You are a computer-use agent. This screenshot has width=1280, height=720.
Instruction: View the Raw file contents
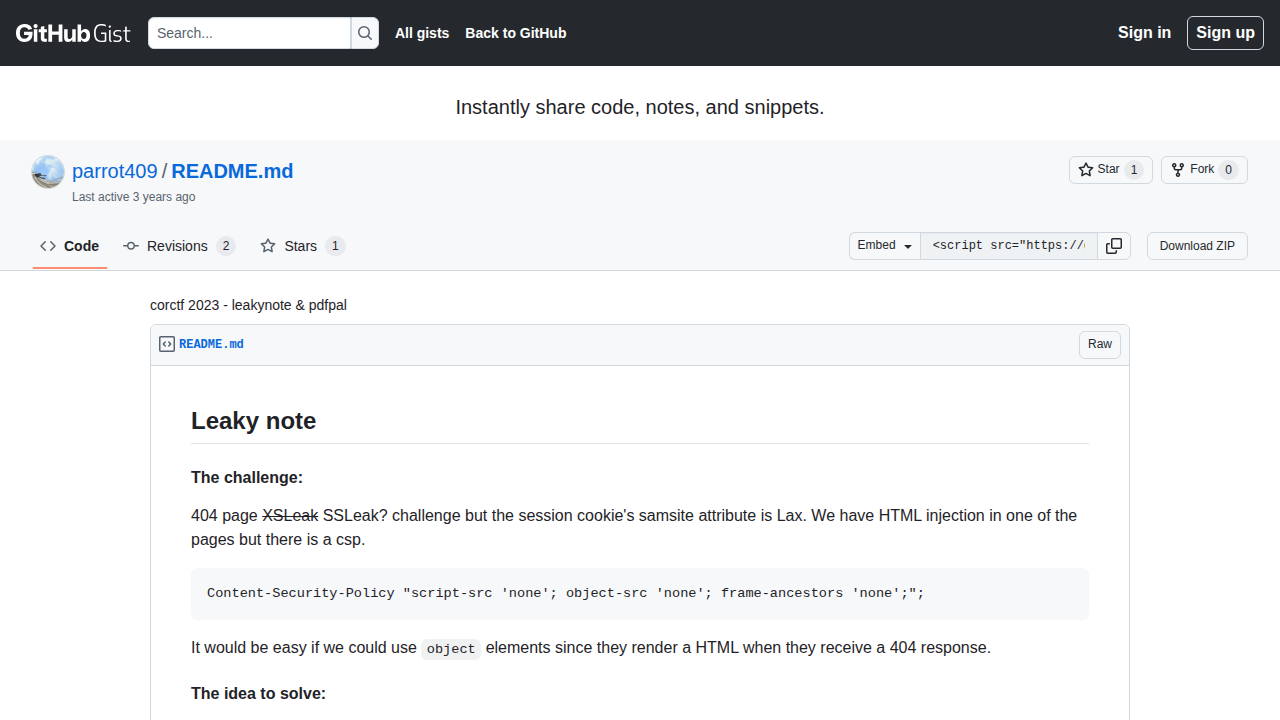click(1100, 344)
